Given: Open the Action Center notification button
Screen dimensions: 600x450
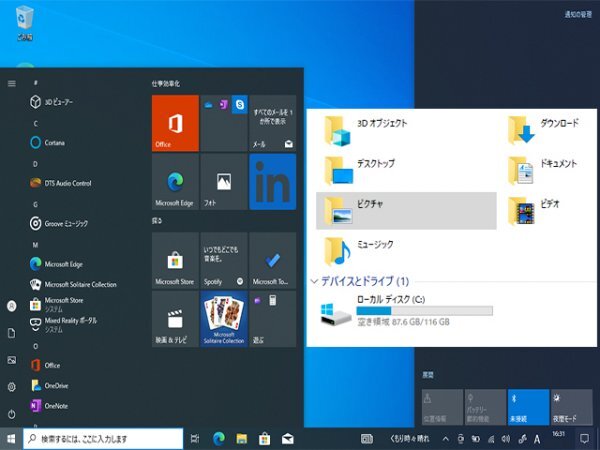Looking at the screenshot, I should coord(584,439).
